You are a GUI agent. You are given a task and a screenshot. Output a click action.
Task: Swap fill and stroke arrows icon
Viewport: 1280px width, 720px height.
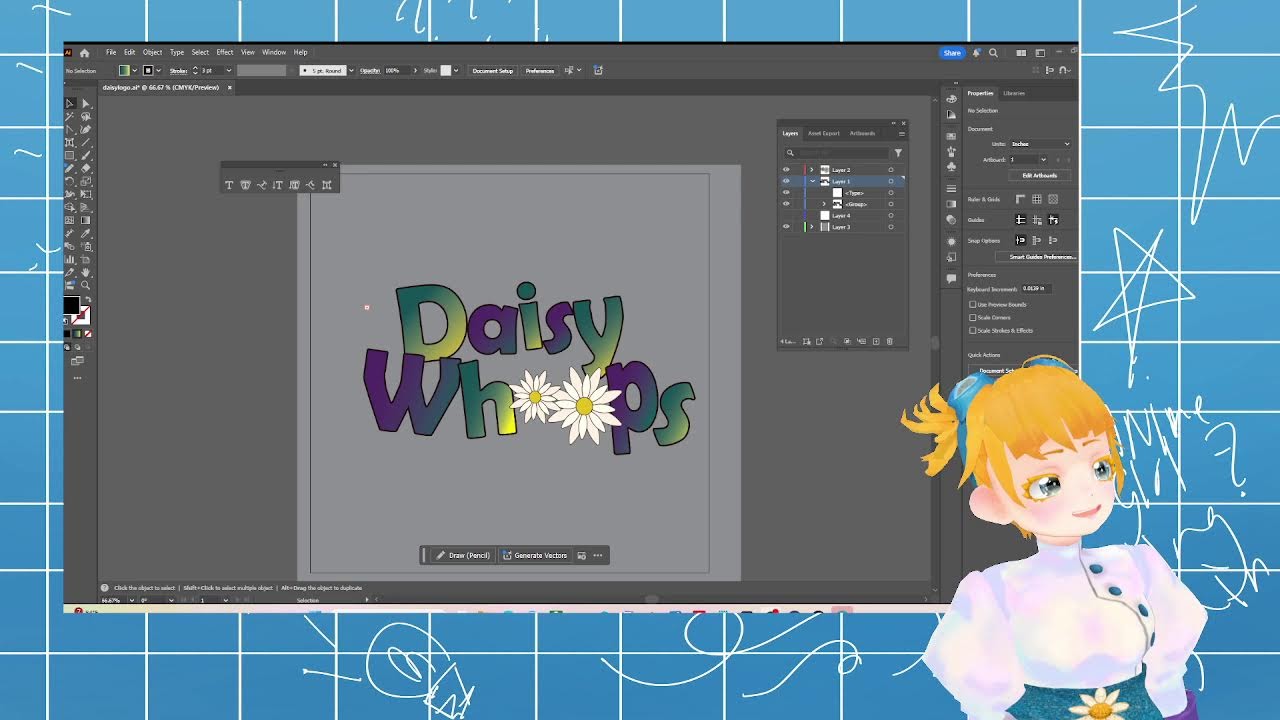click(x=88, y=299)
